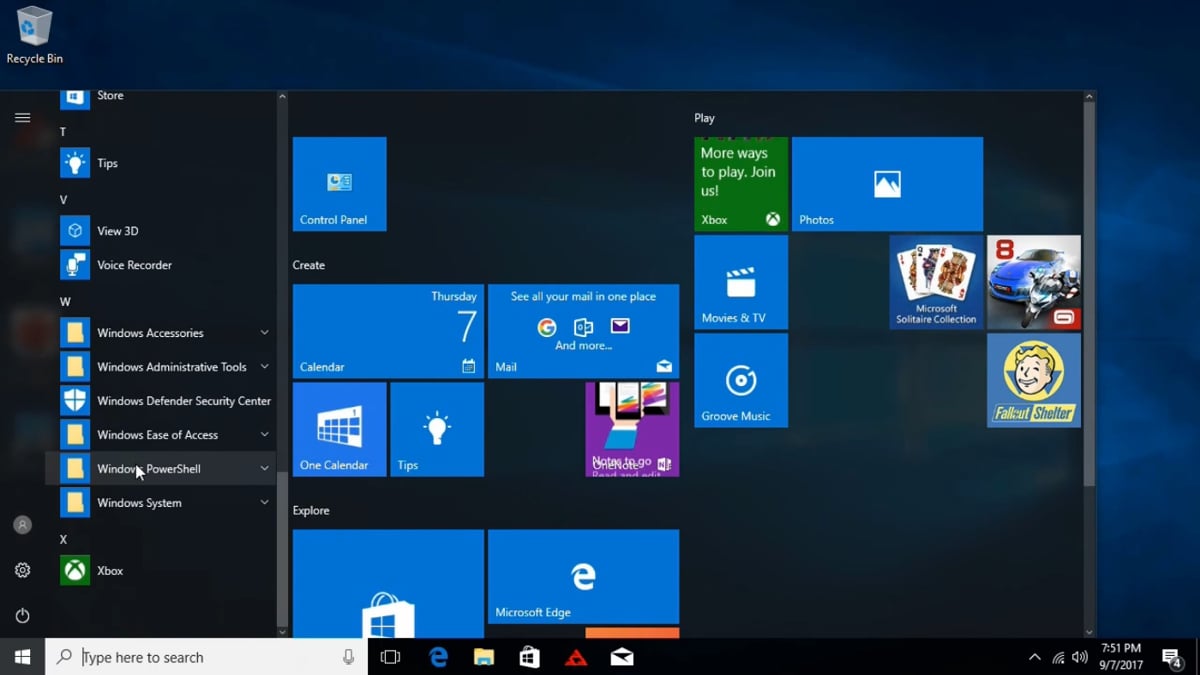This screenshot has height=675, width=1200.
Task: Open Task View on the taskbar
Action: [x=390, y=657]
